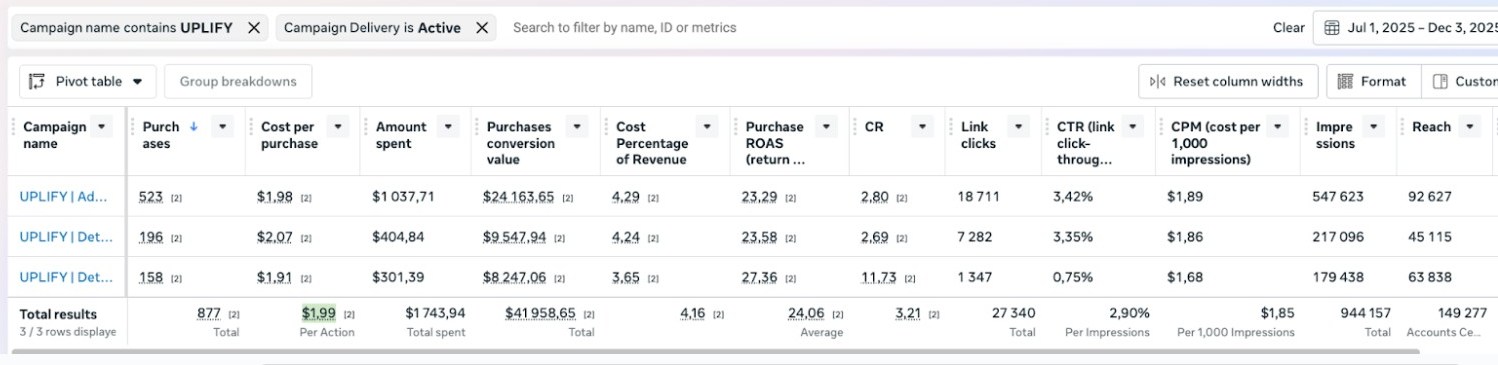Viewport: 1498px width, 365px height.
Task: Open CPM column dropdown arrow
Action: tap(1278, 127)
